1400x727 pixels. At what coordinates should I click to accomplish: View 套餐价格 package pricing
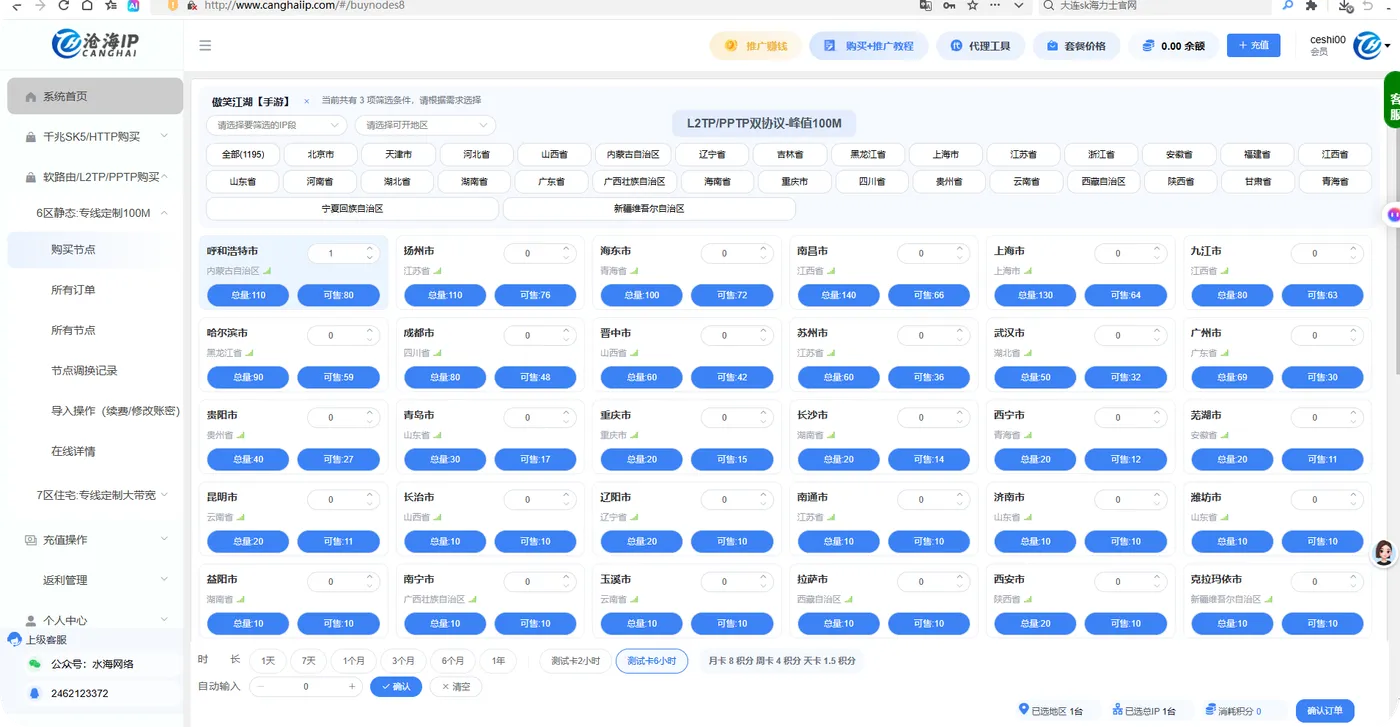[1076, 46]
